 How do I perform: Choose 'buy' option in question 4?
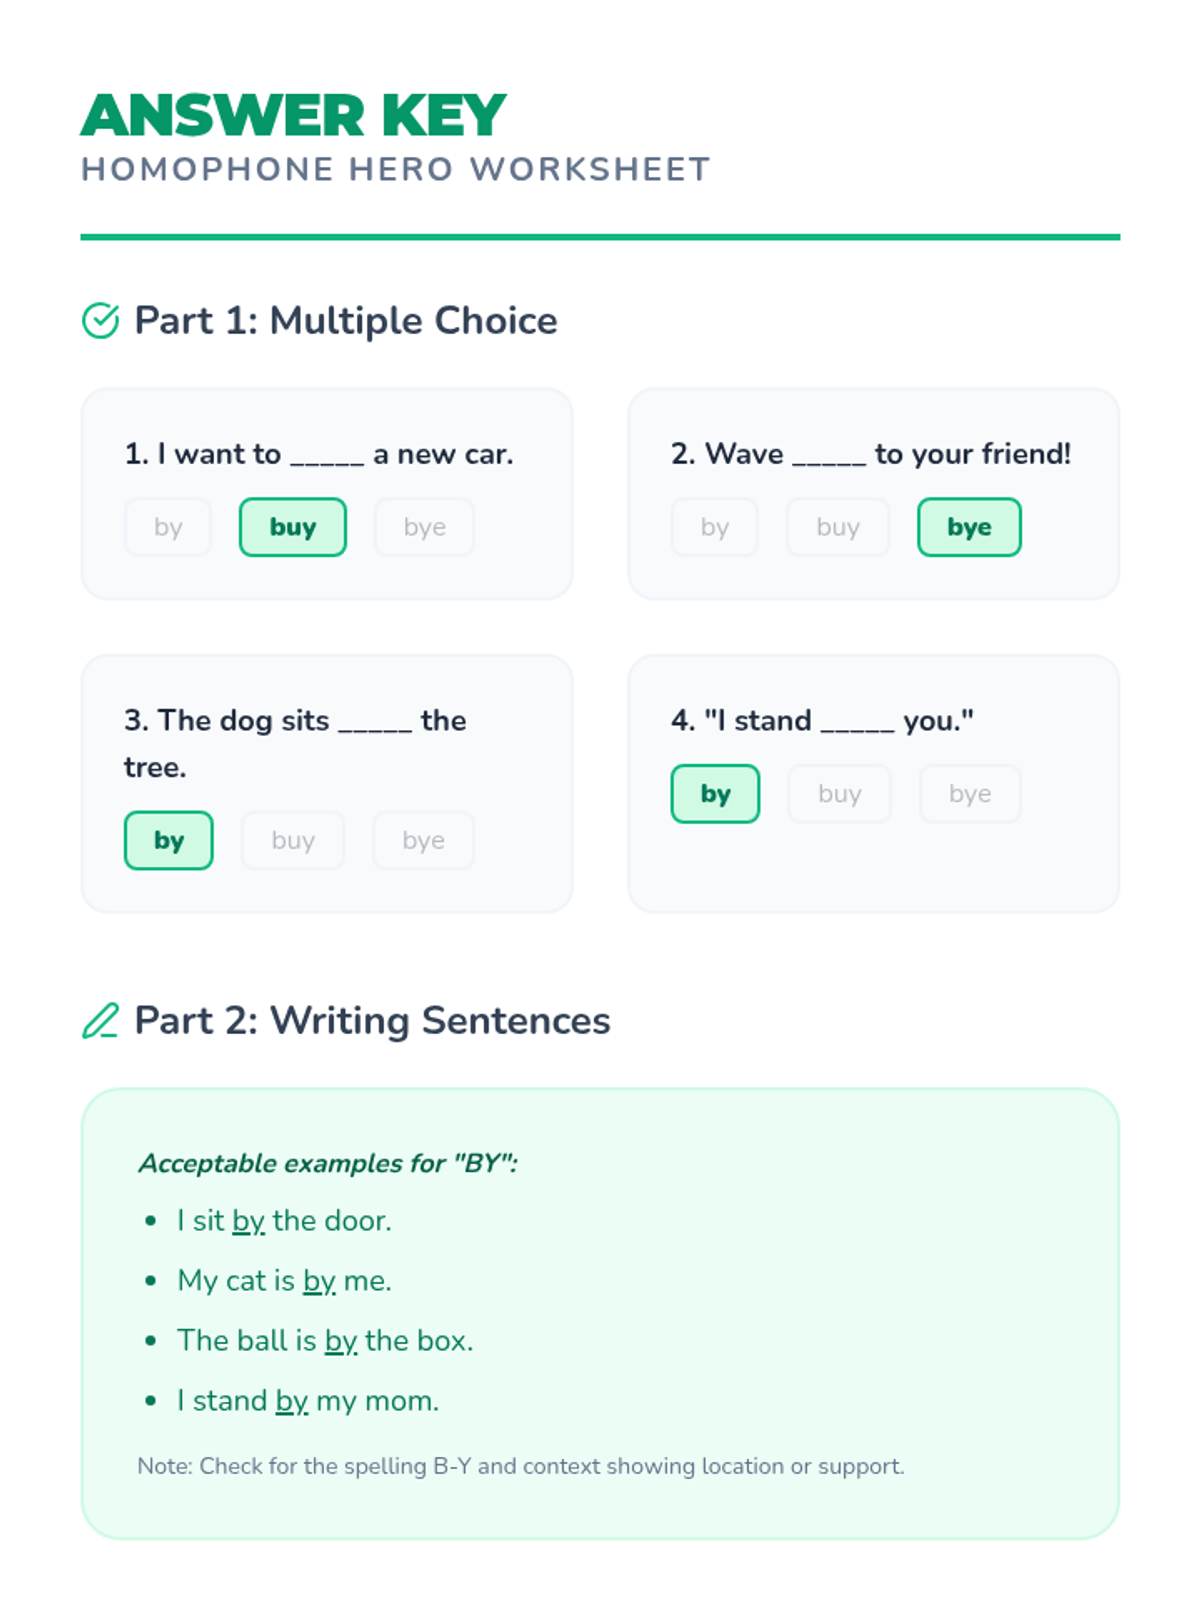(x=839, y=794)
